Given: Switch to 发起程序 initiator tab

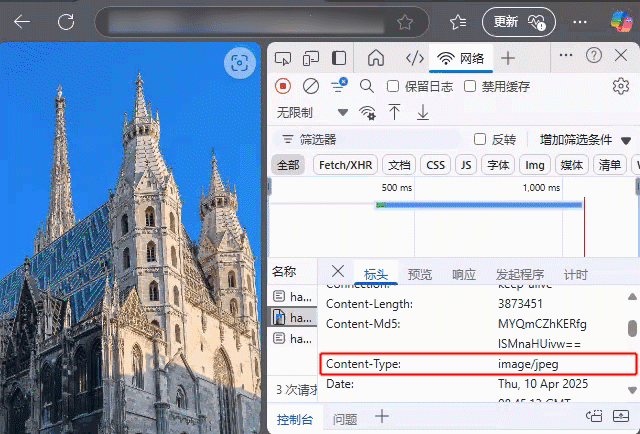Looking at the screenshot, I should click(x=520, y=274).
